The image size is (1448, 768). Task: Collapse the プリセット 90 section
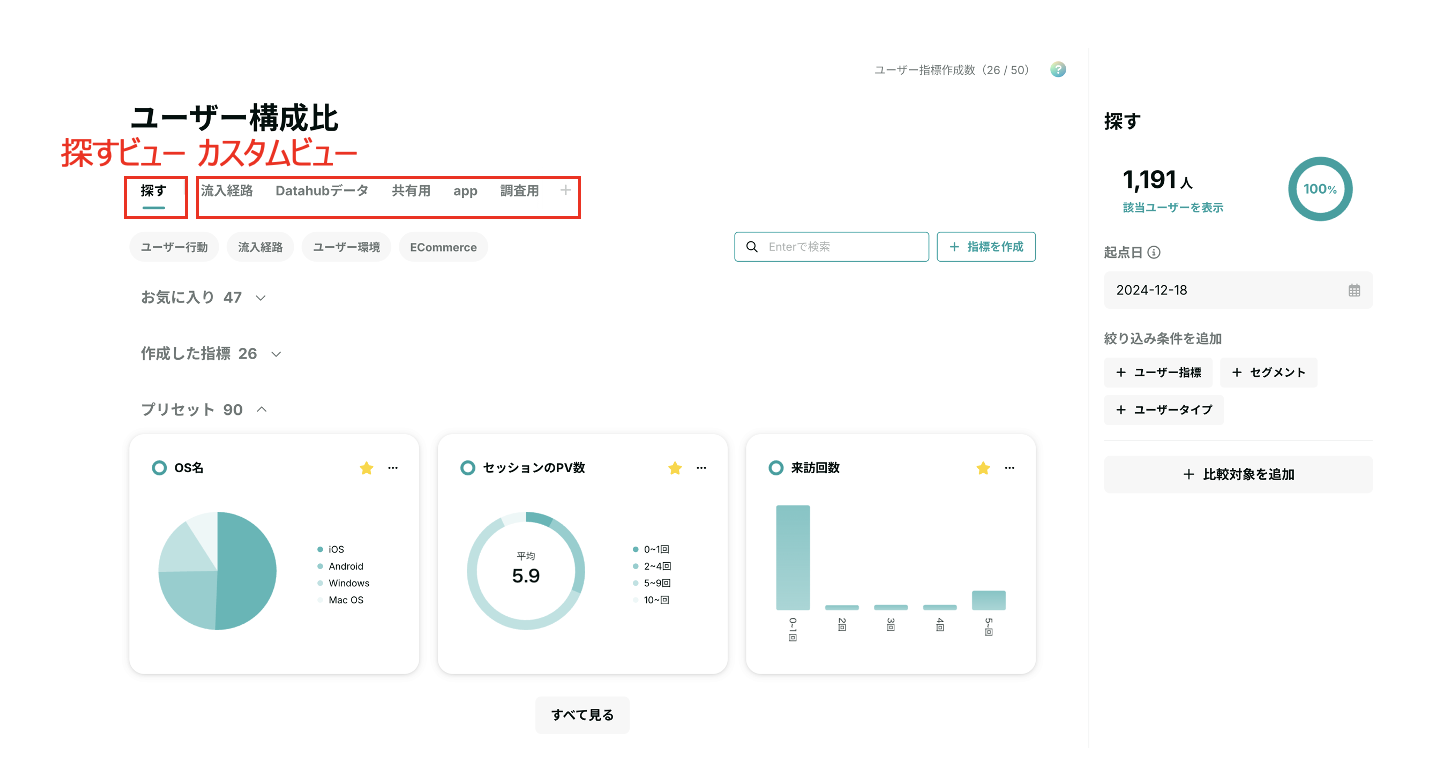(204, 409)
